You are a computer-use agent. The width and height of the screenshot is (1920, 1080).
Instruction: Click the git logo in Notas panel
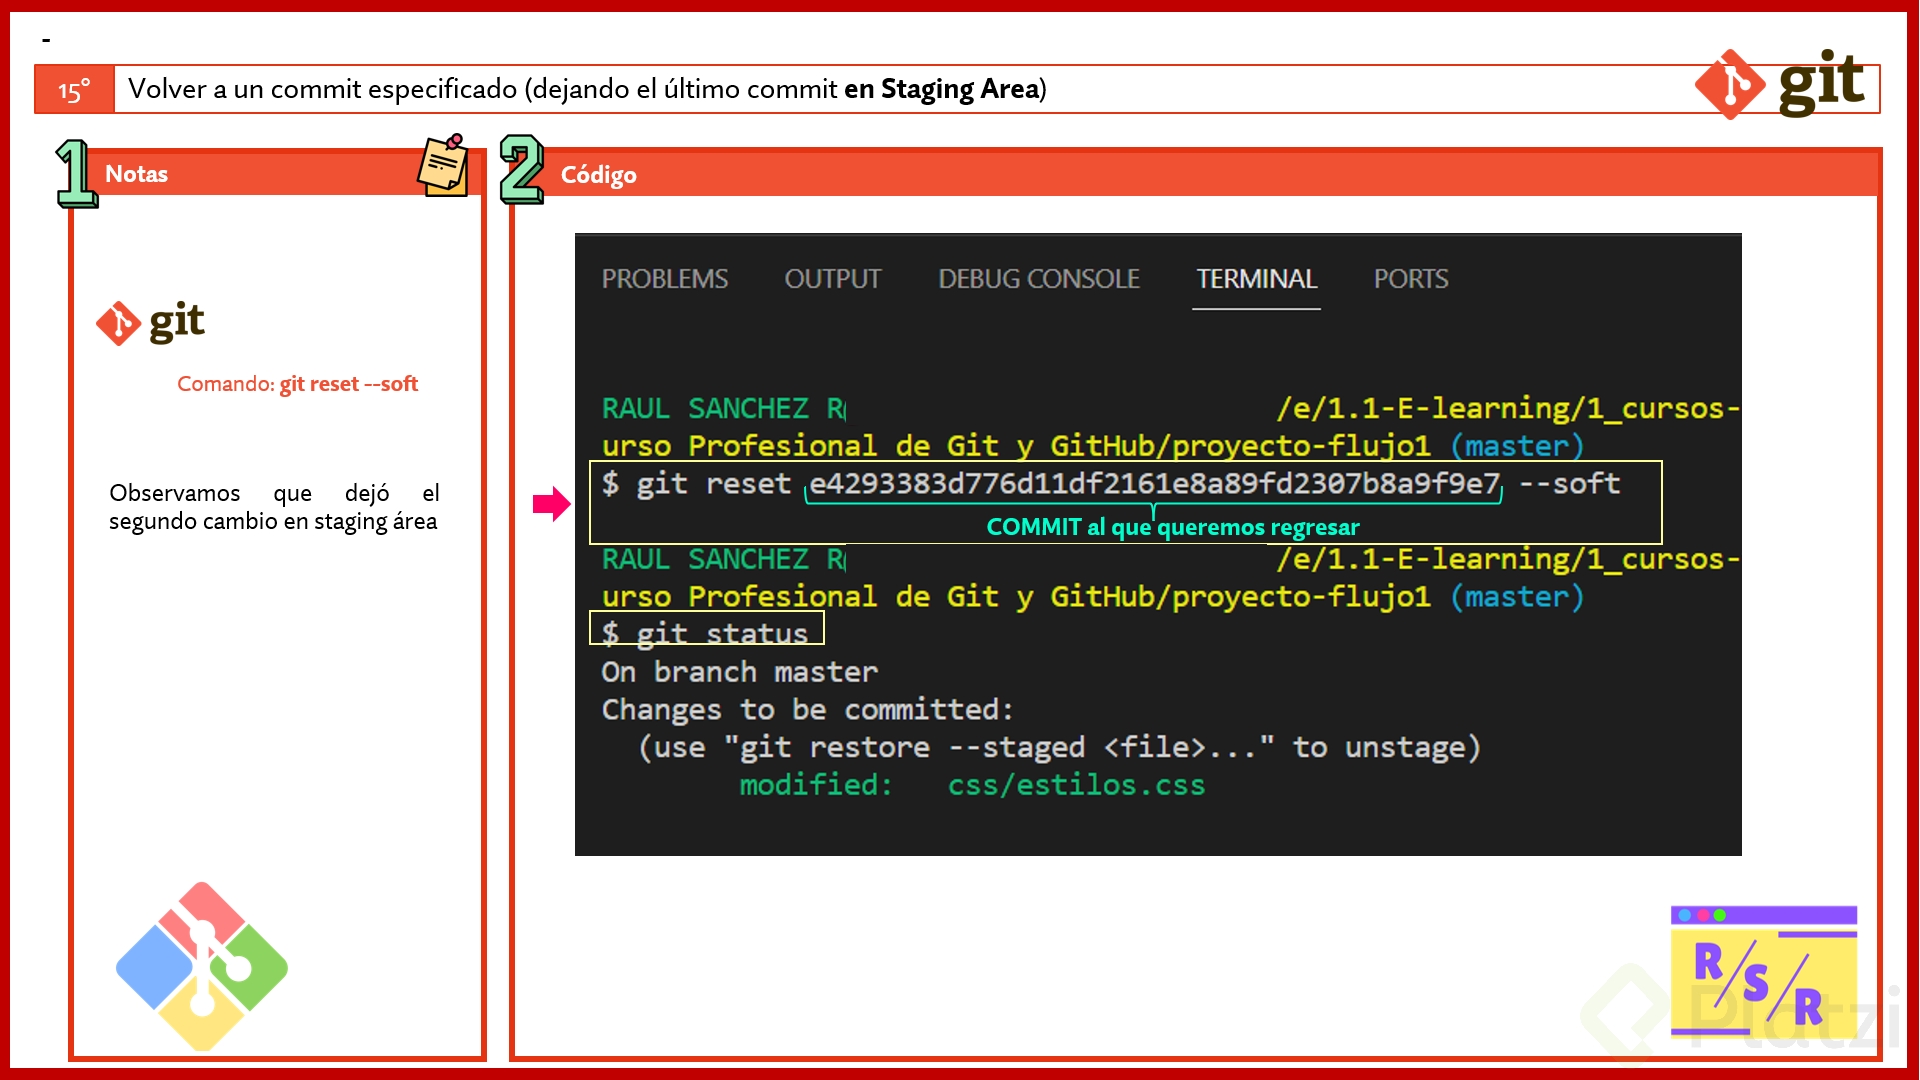(x=150, y=323)
